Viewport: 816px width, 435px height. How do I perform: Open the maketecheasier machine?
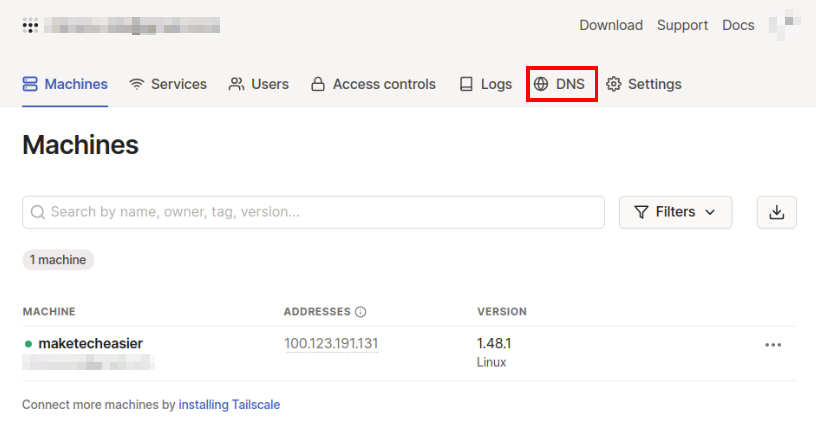(91, 343)
